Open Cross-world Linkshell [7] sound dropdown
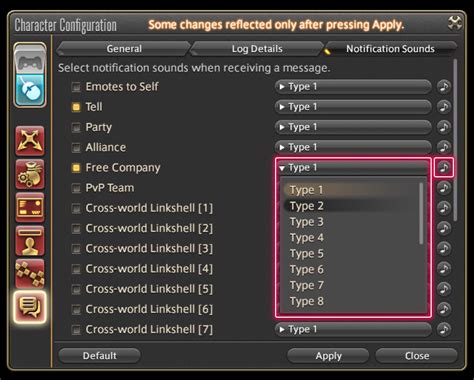Image resolution: width=474 pixels, height=380 pixels. (x=353, y=329)
